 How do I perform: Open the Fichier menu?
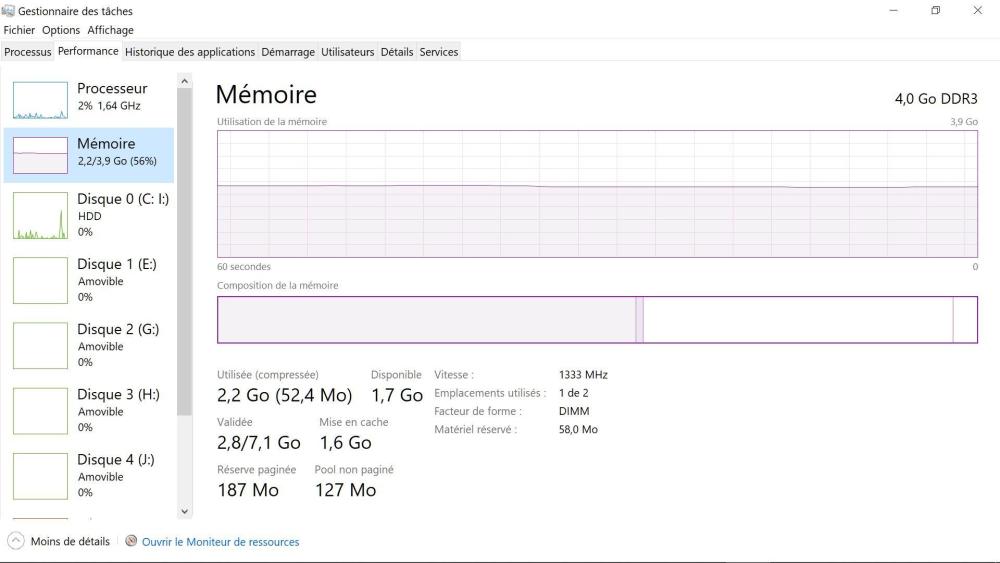19,30
